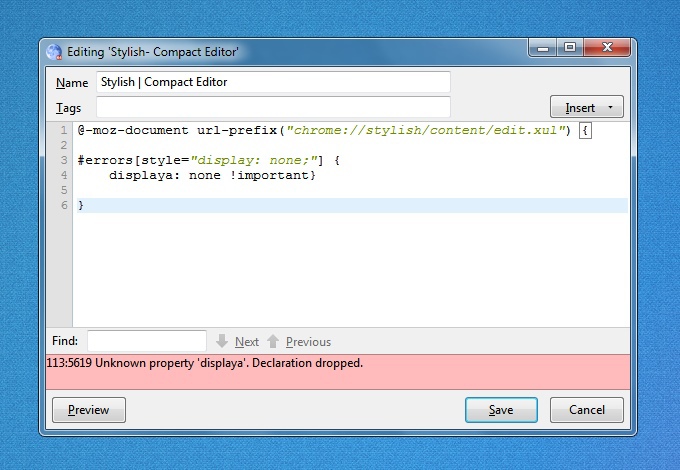Click the up arrow icon beside Previous
Viewport: 680px width, 470px height.
(273, 341)
